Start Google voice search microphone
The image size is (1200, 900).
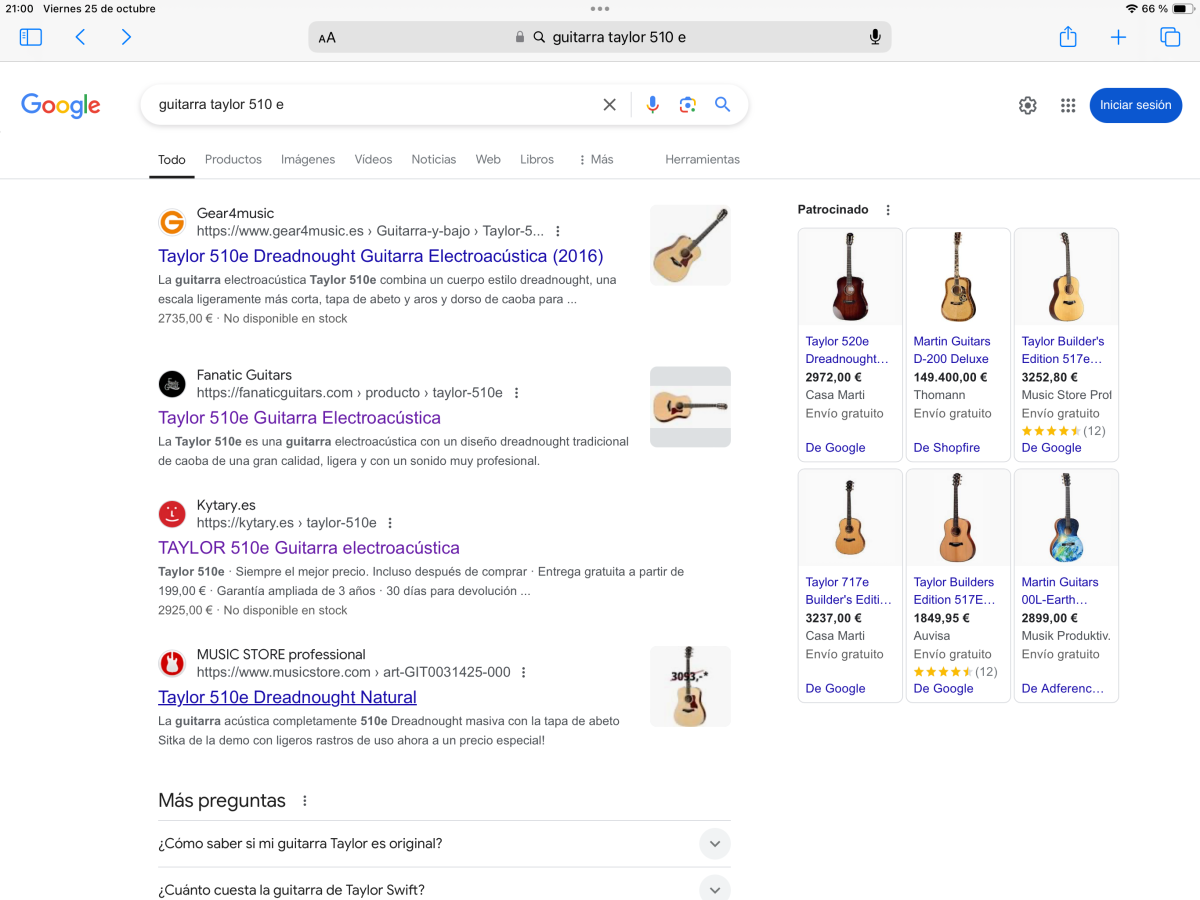pyautogui.click(x=652, y=105)
